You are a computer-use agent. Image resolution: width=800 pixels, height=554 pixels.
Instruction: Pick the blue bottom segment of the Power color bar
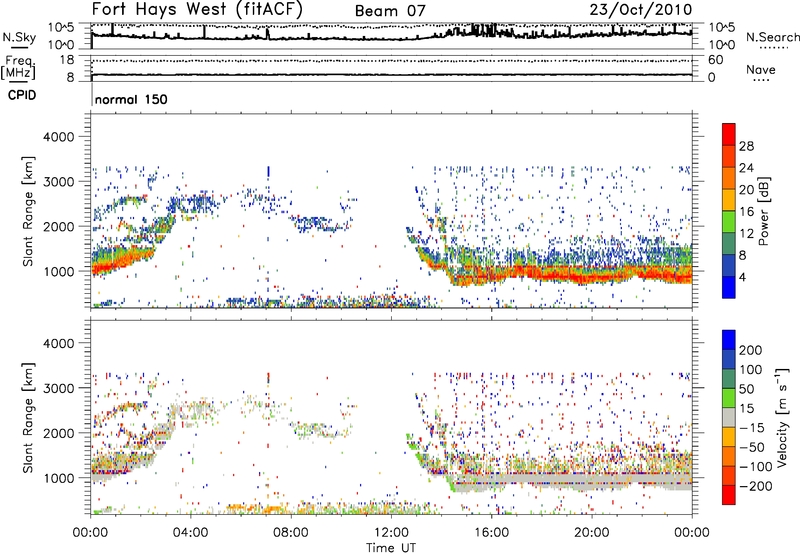(x=729, y=287)
